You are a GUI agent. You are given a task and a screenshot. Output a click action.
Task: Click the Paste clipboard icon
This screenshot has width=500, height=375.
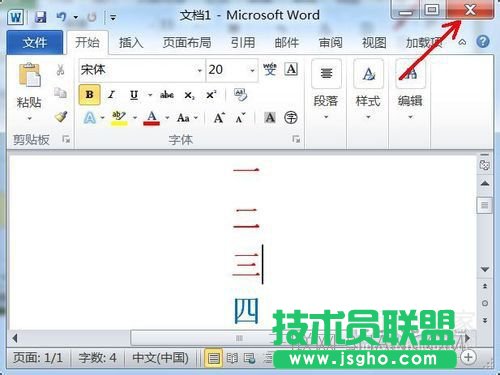click(x=29, y=75)
